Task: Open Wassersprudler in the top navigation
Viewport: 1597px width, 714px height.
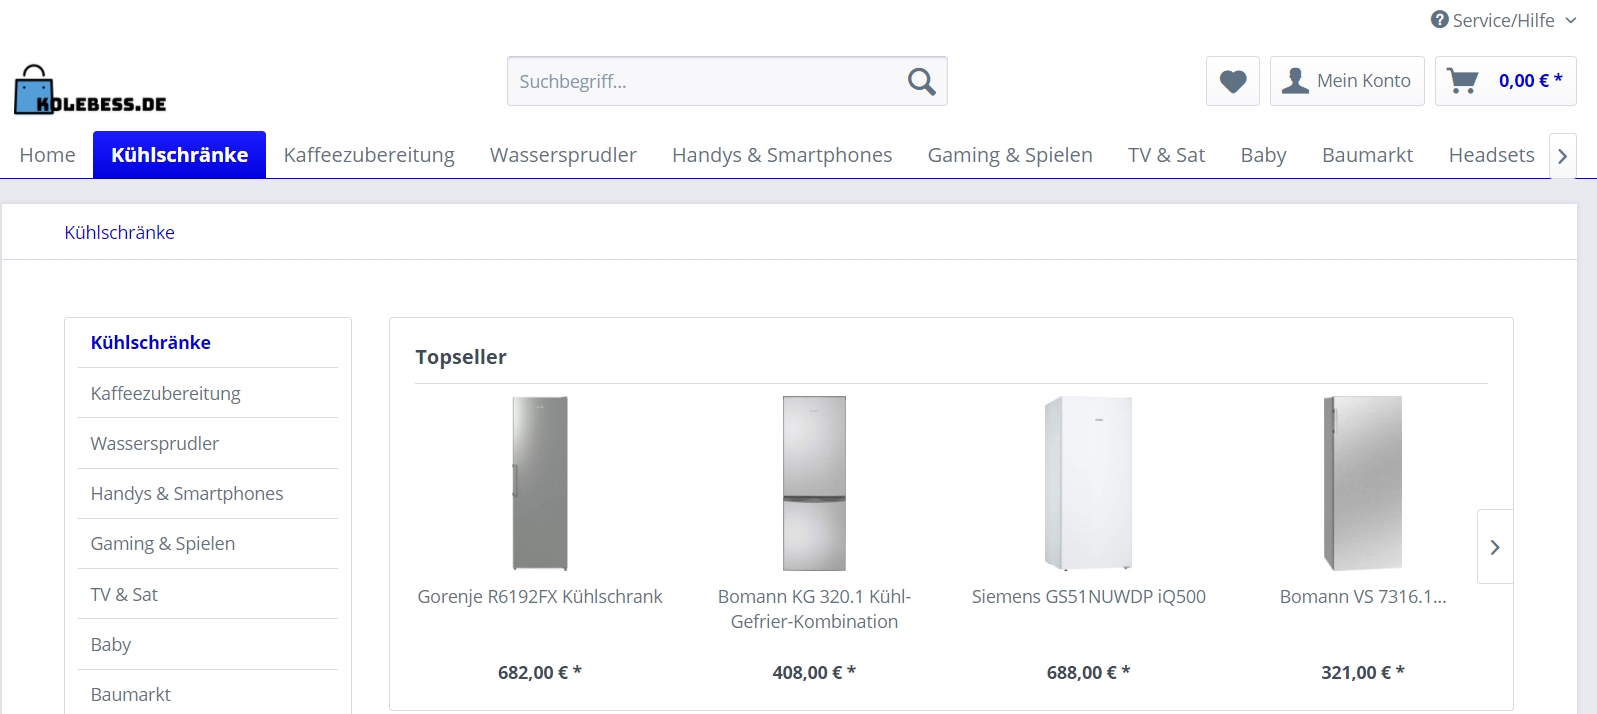Action: pos(563,155)
